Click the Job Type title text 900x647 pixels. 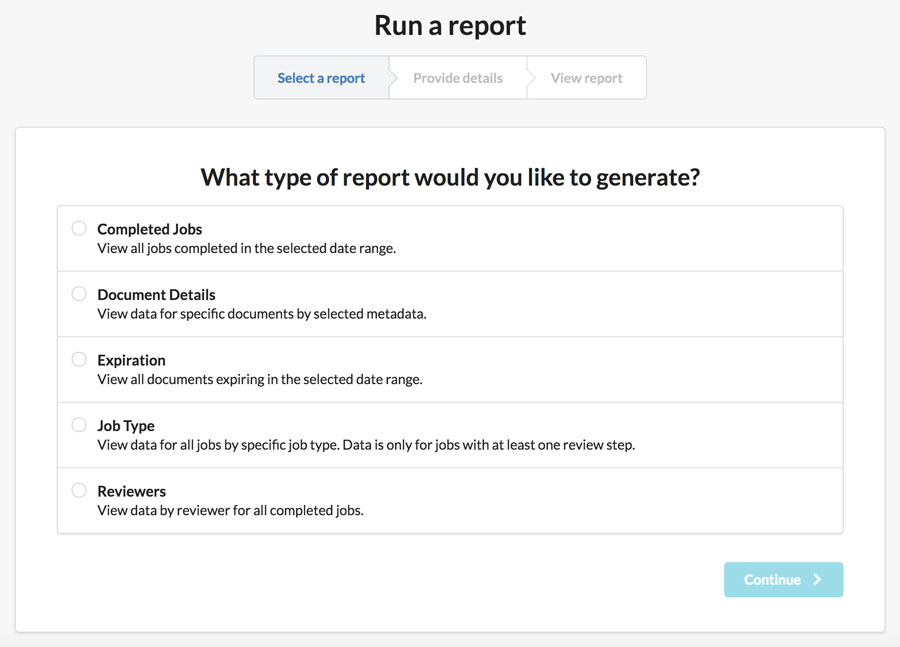[126, 425]
